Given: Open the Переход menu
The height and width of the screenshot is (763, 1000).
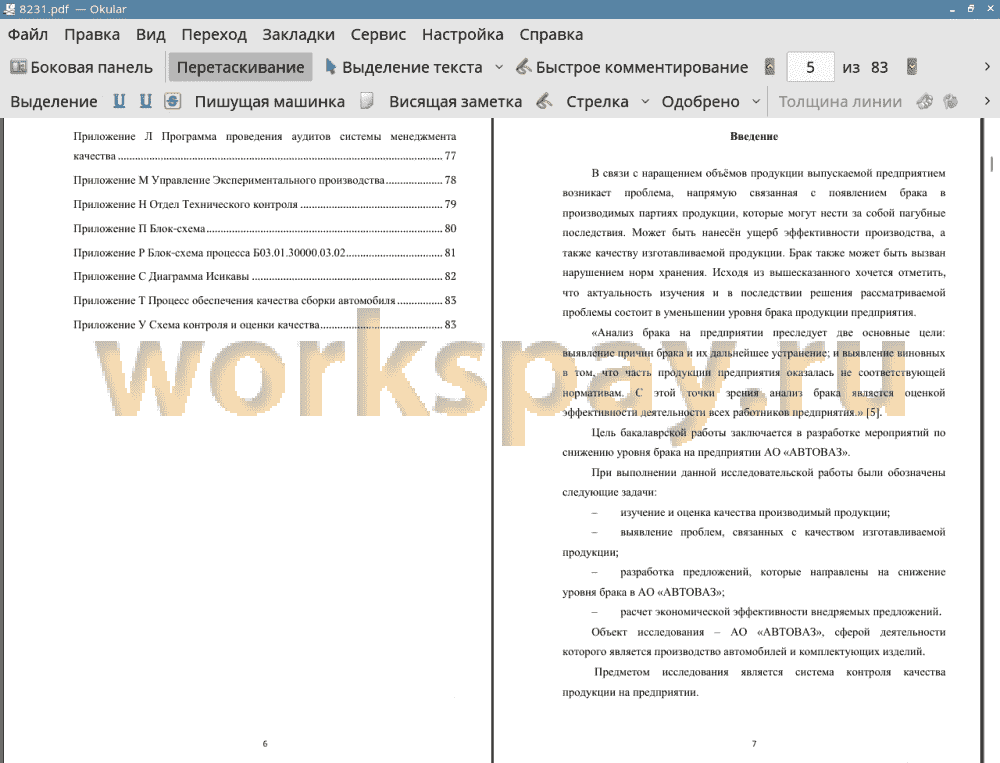Looking at the screenshot, I should click(x=214, y=34).
